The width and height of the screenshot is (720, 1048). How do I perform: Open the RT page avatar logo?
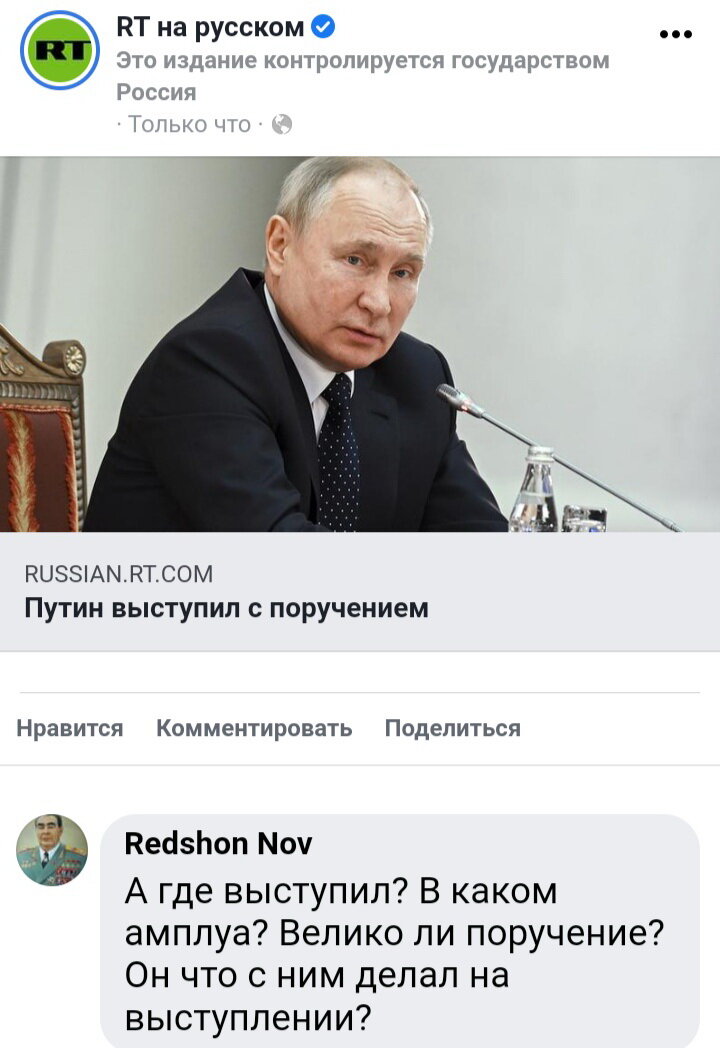click(x=59, y=50)
